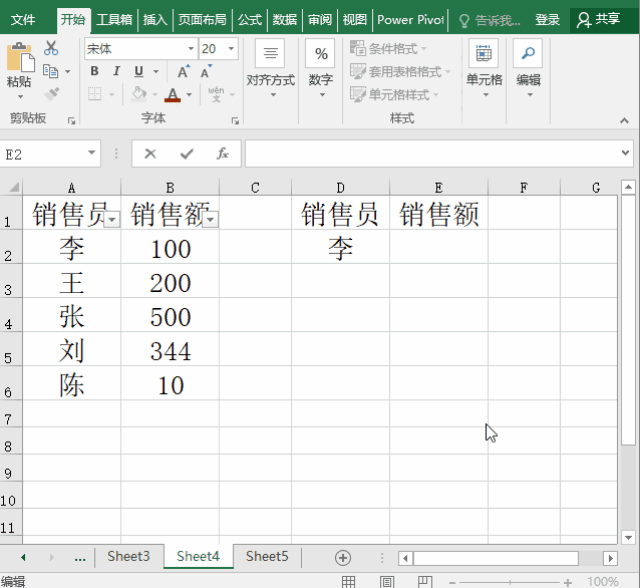Click the Paste clipboard icon
640x588 pixels.
20,57
